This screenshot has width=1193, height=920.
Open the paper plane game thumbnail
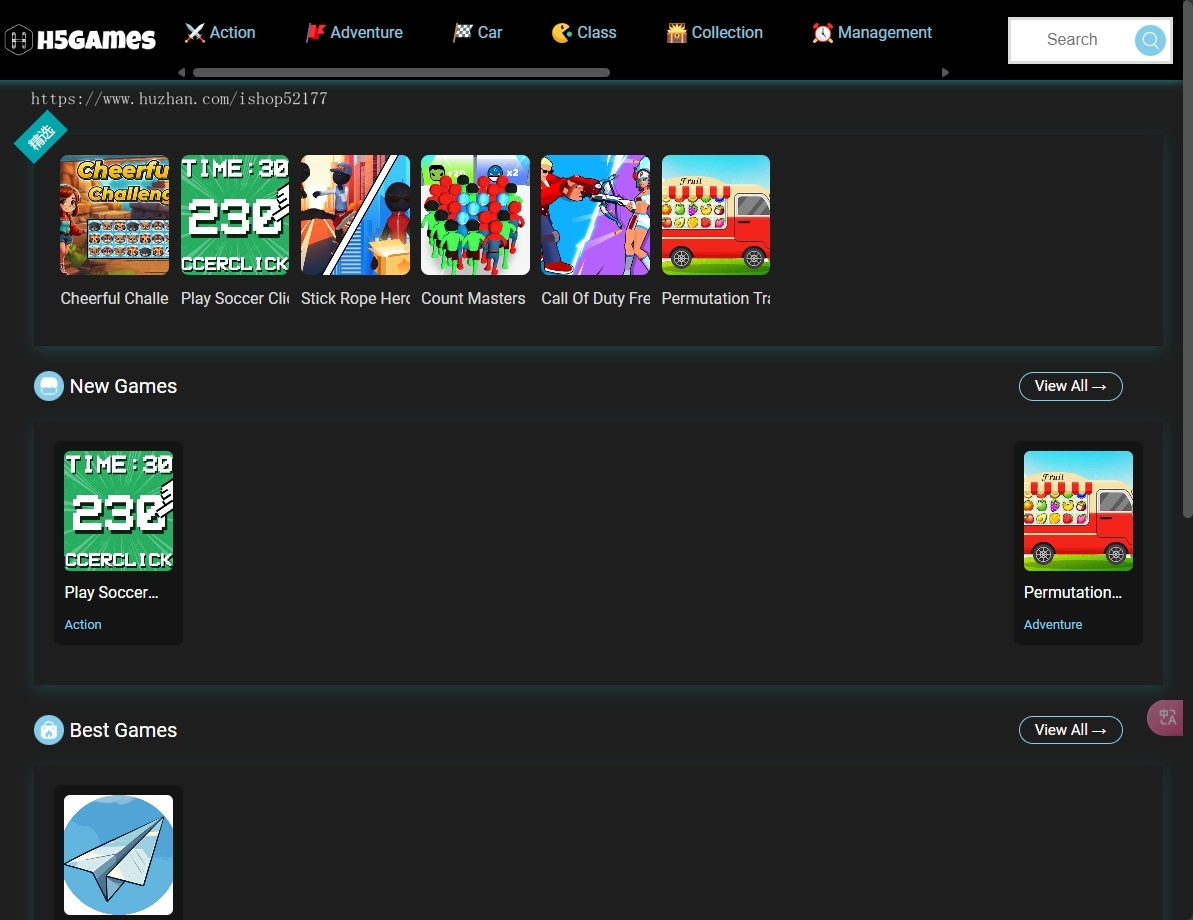pyautogui.click(x=119, y=855)
